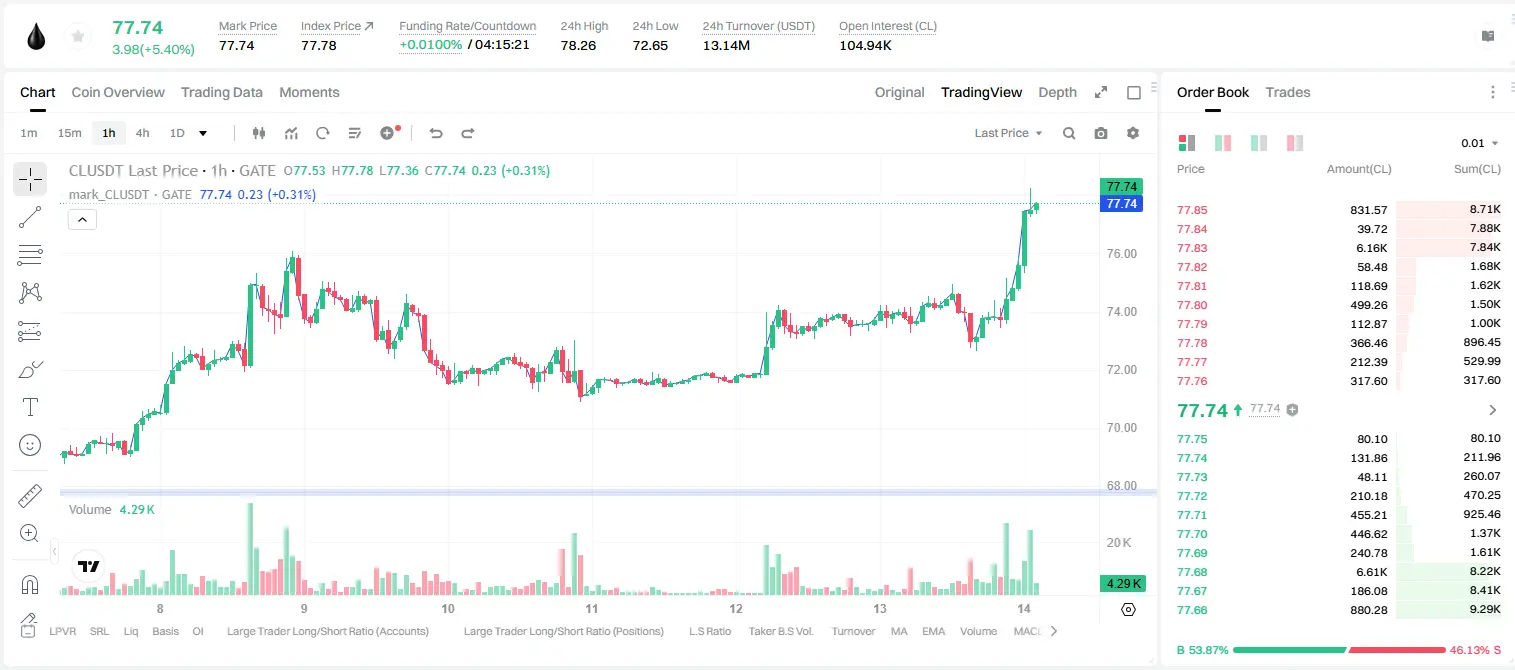
Task: Switch to the Trades tab
Action: pyautogui.click(x=1288, y=92)
